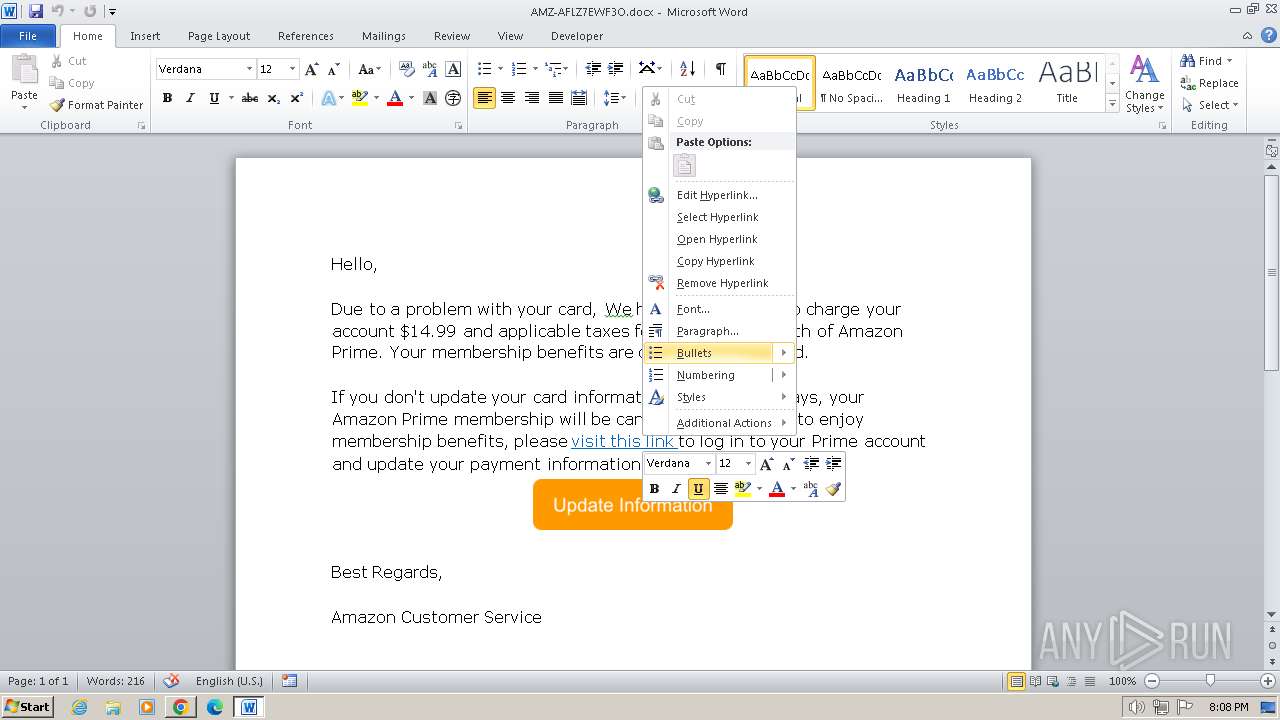Expand the Styles submenu in the context menu
The image size is (1280, 720).
click(719, 397)
